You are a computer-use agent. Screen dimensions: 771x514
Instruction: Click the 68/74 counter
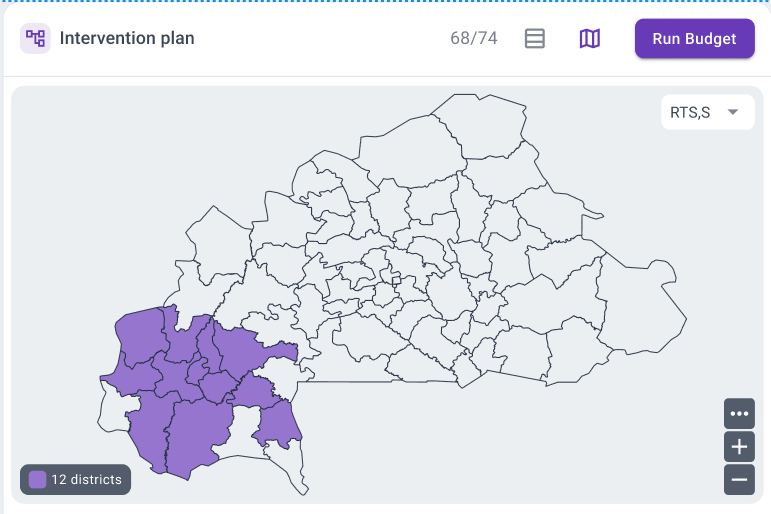(x=473, y=39)
